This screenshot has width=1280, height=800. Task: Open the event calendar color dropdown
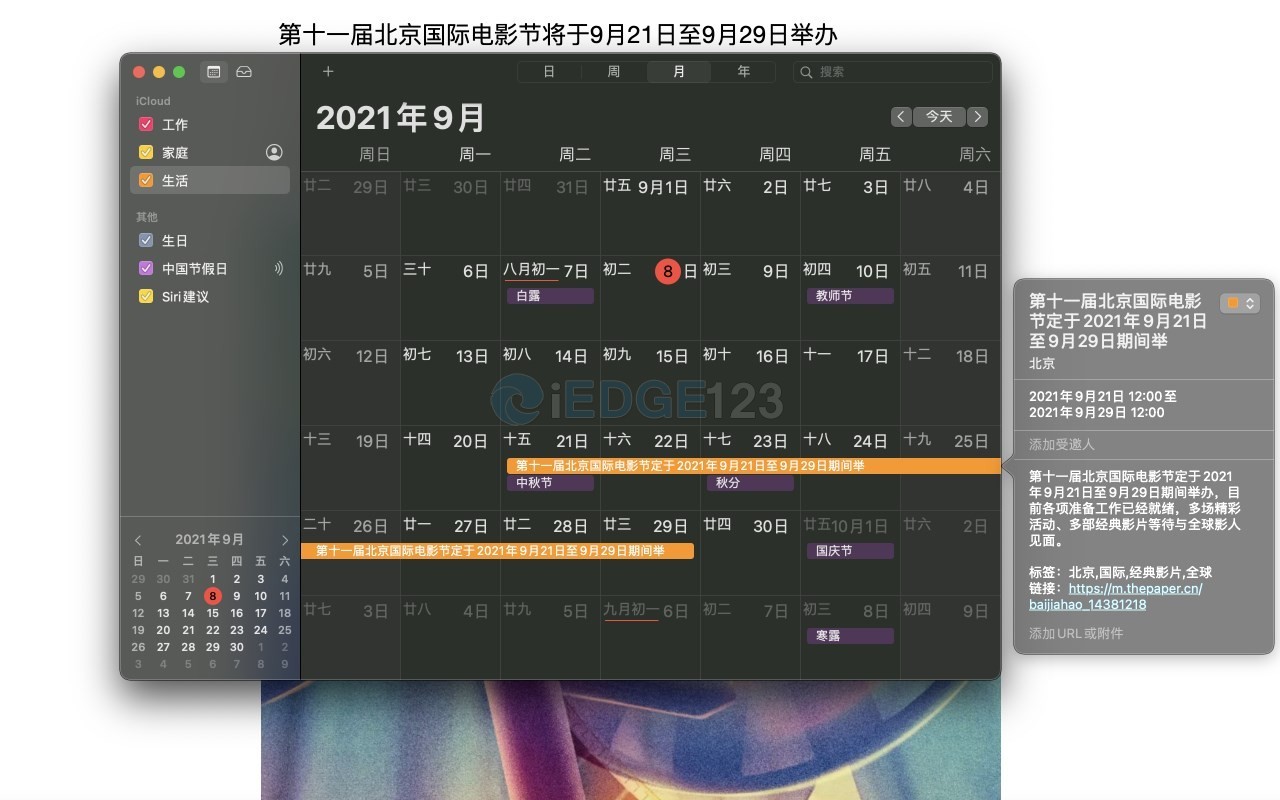coord(1240,302)
